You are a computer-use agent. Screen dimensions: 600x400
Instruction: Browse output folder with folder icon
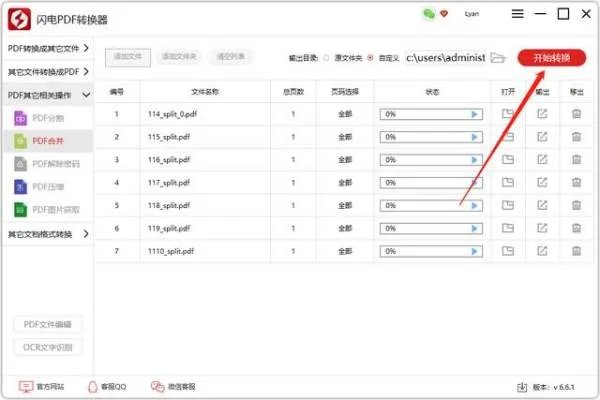coord(498,58)
